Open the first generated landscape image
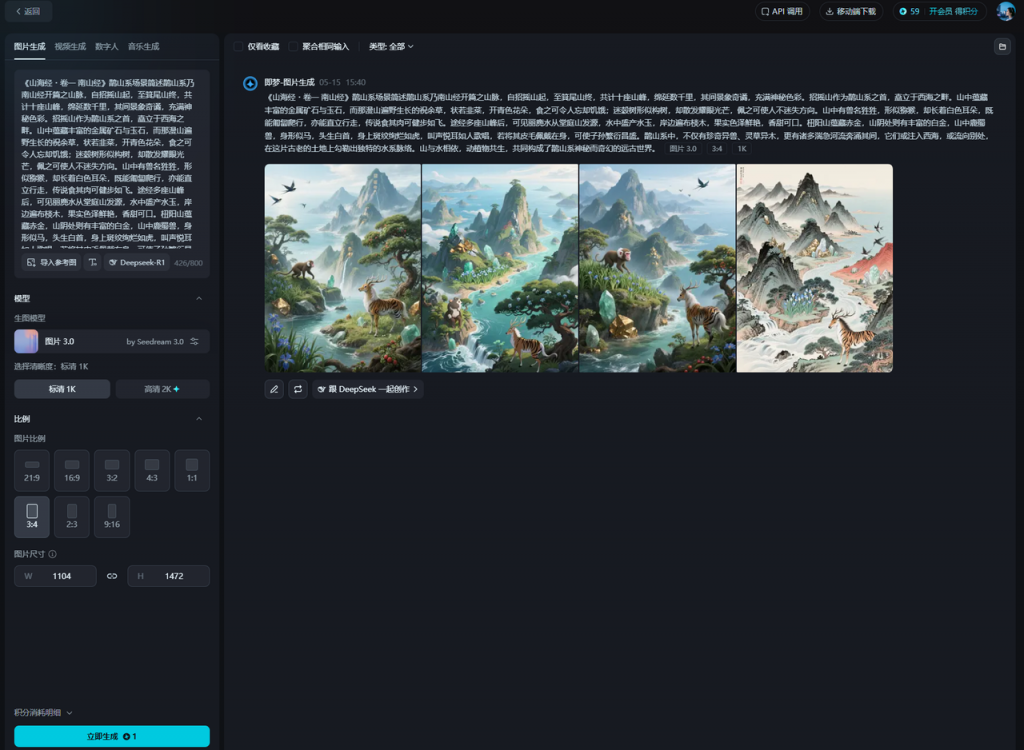 [343, 268]
